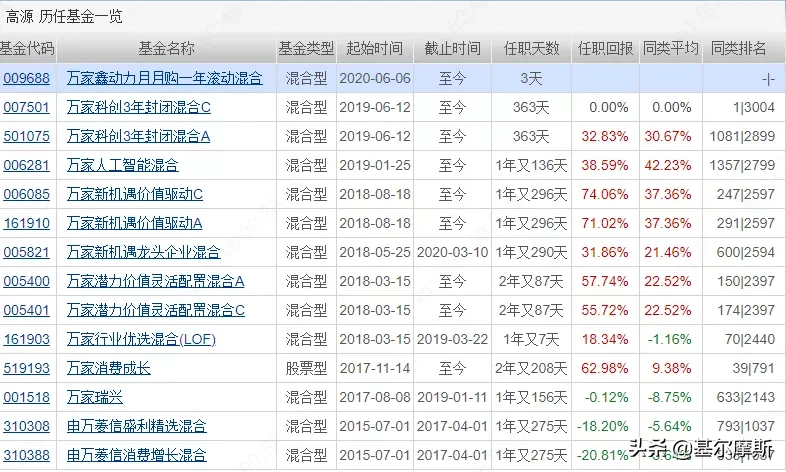
Task: Open fund code link 005821
Action: tap(27, 252)
